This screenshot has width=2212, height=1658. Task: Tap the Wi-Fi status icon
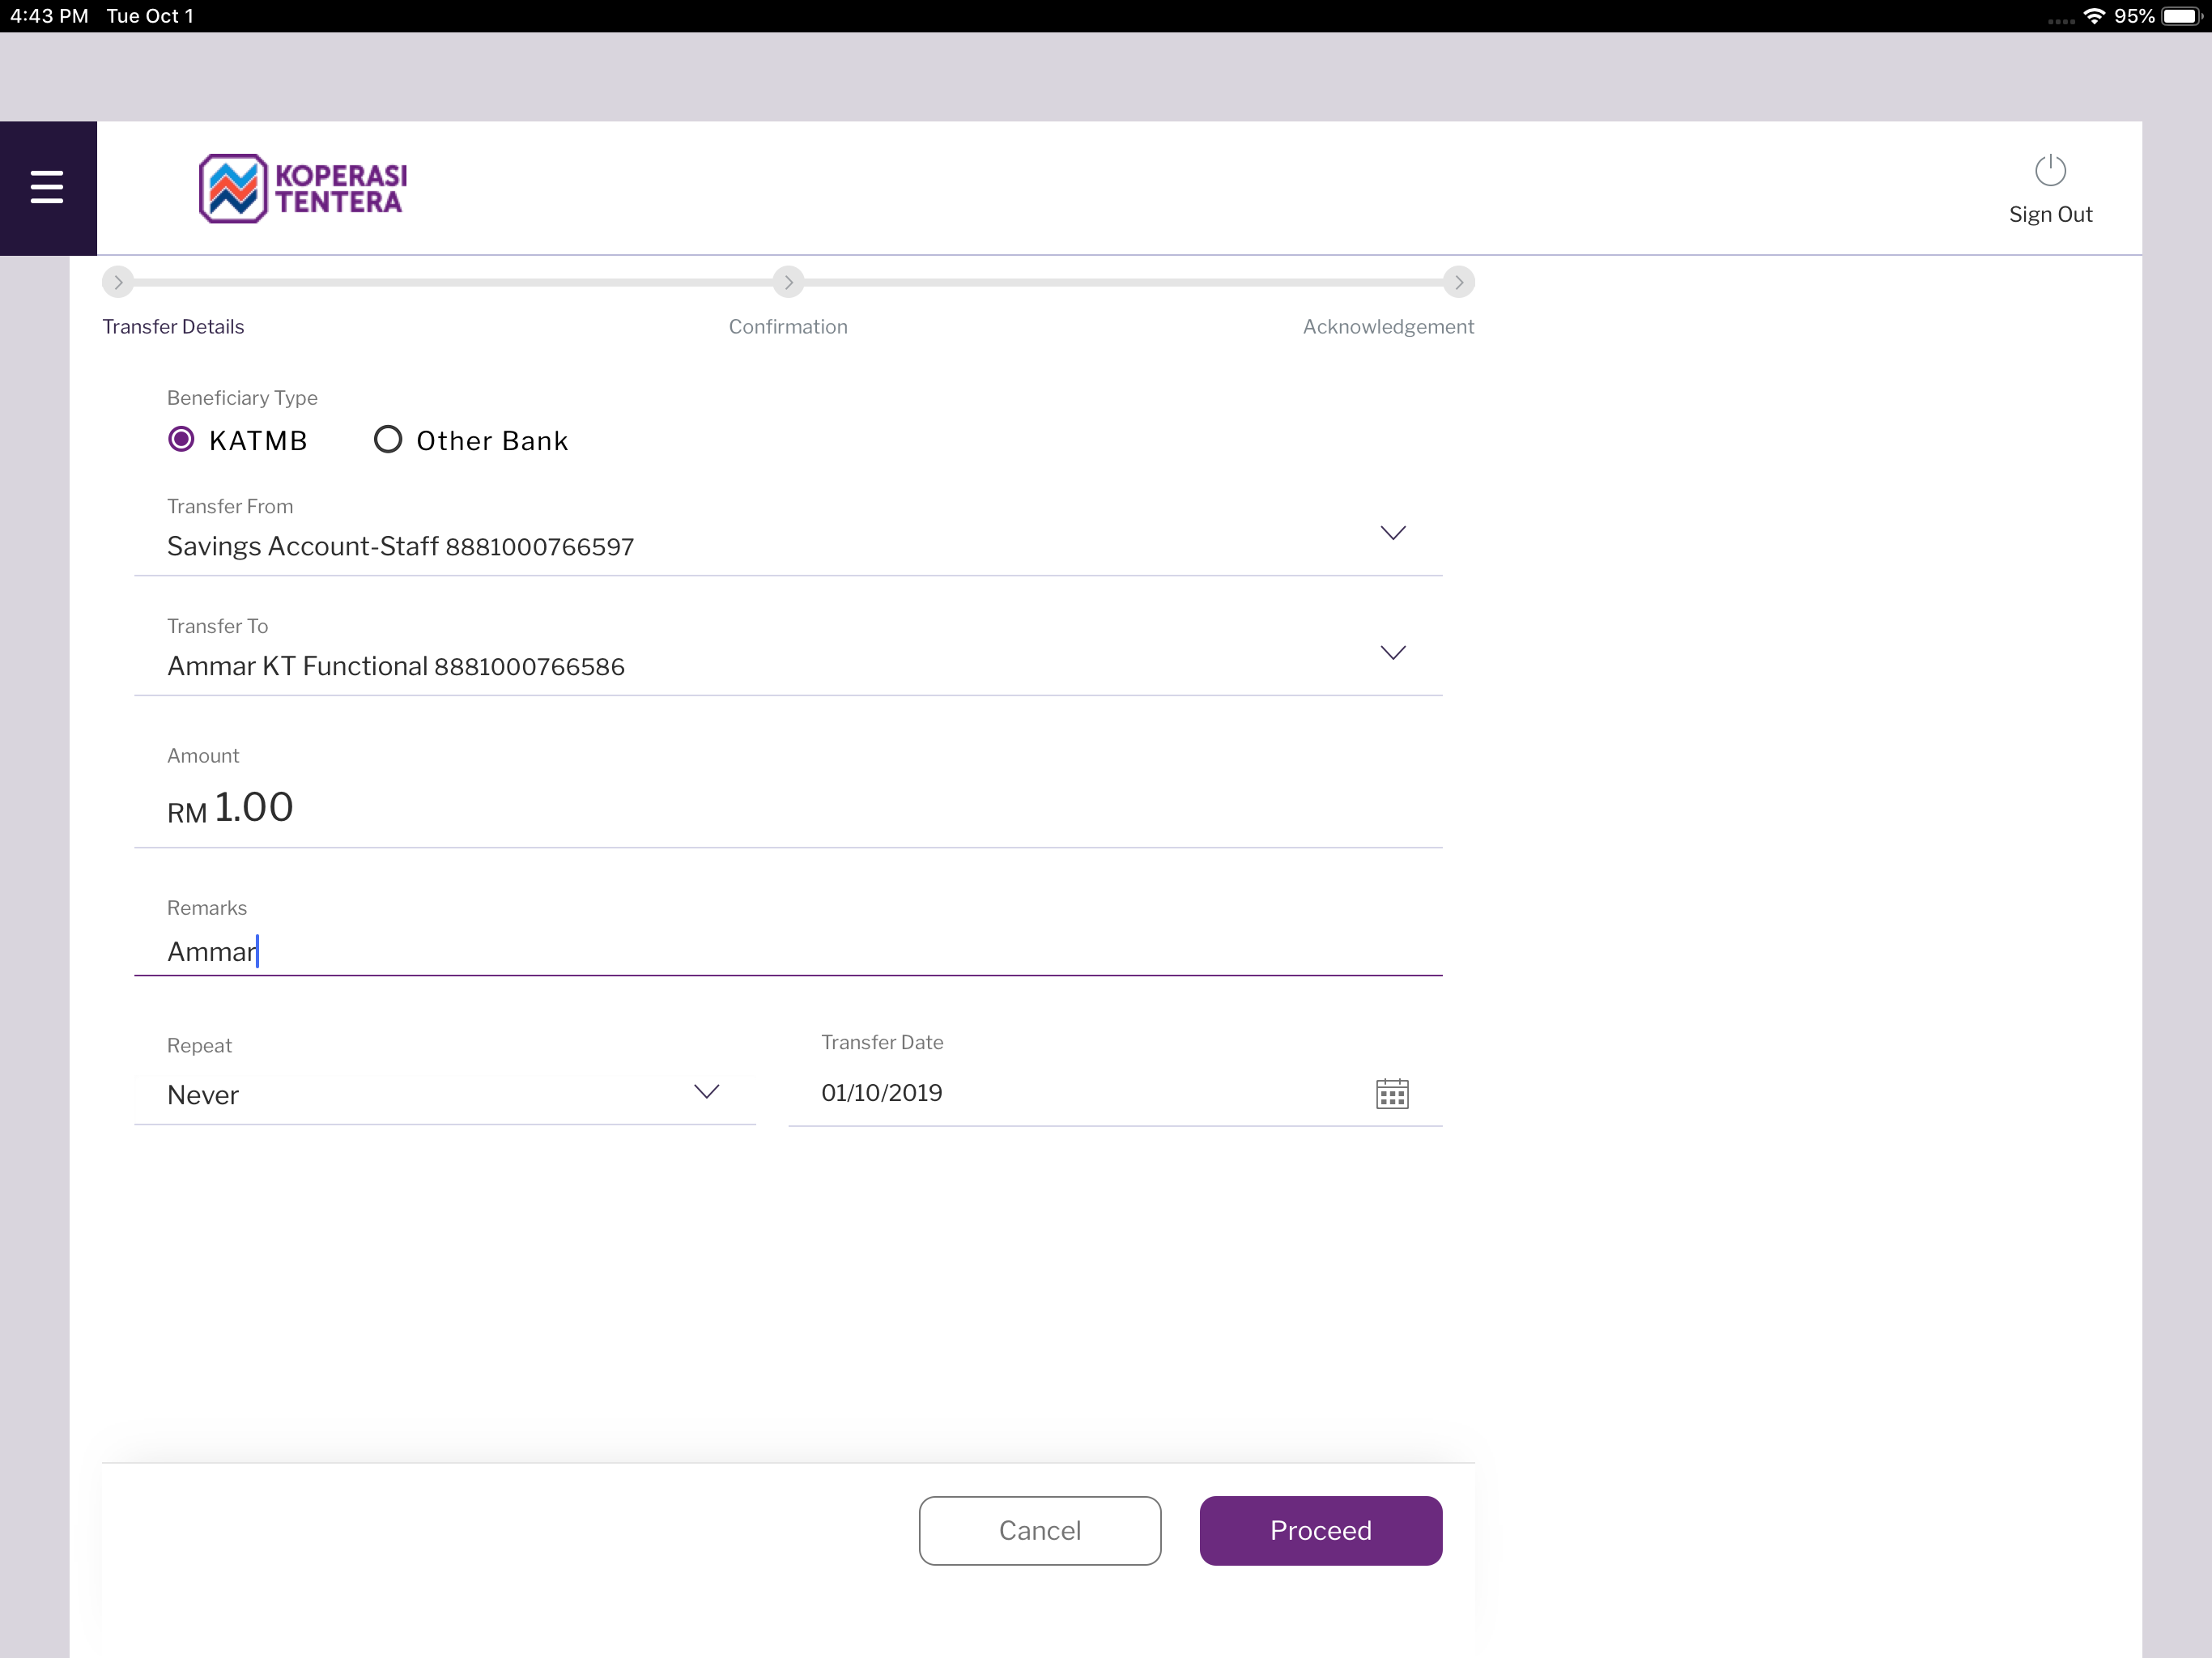pyautogui.click(x=2093, y=16)
